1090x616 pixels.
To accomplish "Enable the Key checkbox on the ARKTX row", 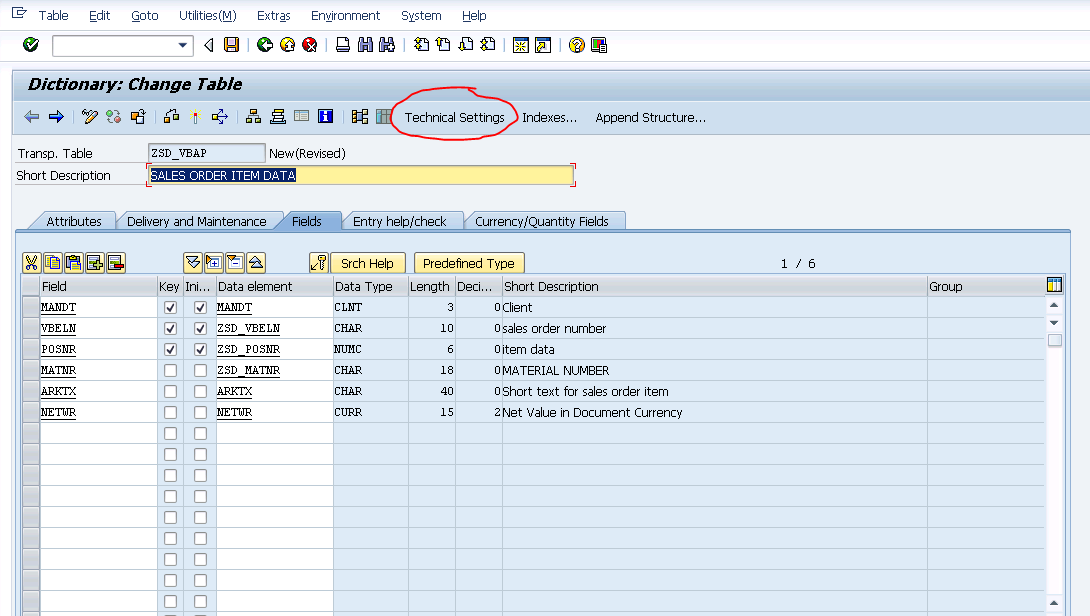I will coord(170,391).
